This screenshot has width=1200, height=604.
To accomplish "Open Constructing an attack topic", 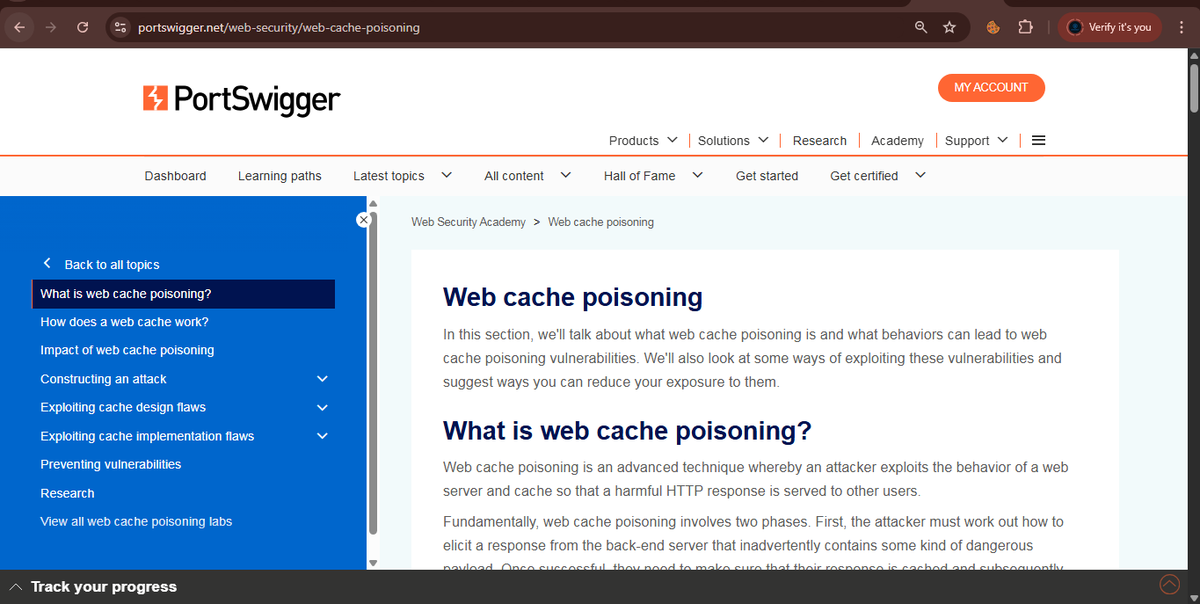I will pos(103,379).
